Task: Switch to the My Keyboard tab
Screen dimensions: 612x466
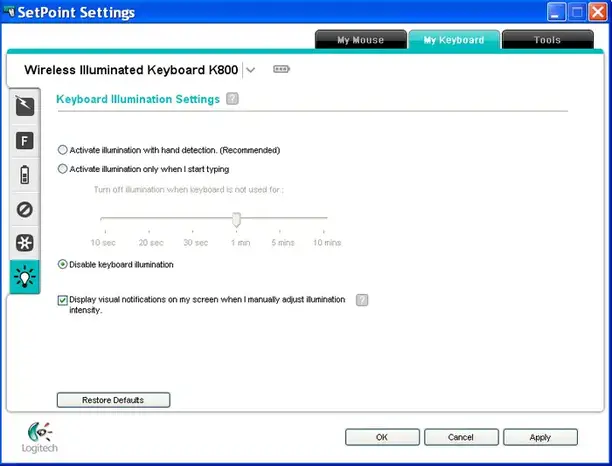Action: 454,40
